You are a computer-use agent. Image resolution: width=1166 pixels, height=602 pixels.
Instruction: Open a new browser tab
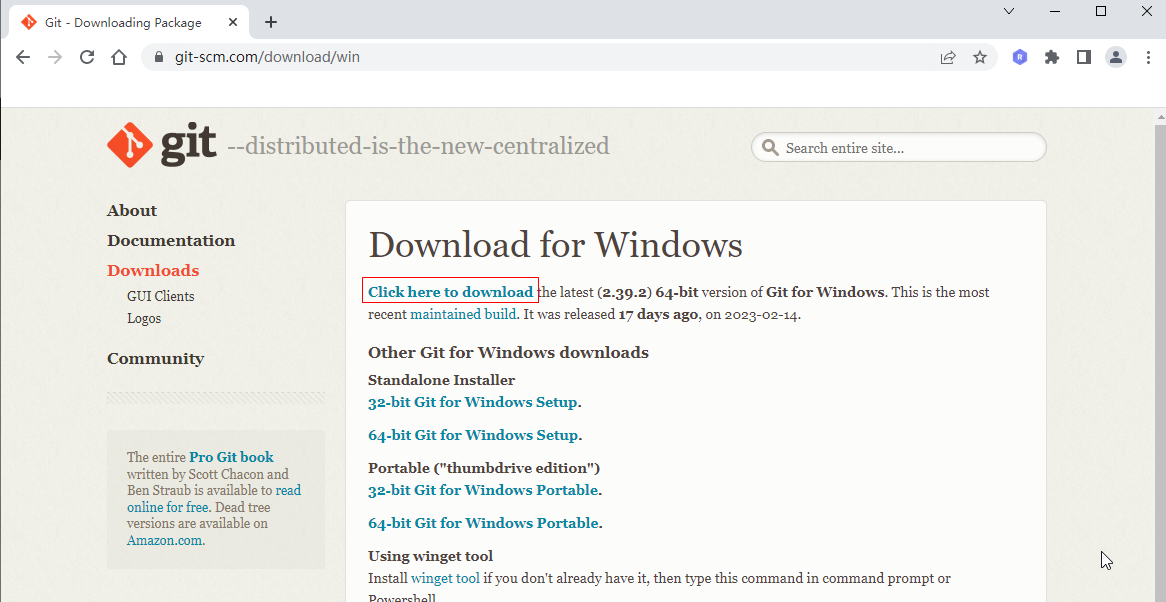(x=271, y=22)
